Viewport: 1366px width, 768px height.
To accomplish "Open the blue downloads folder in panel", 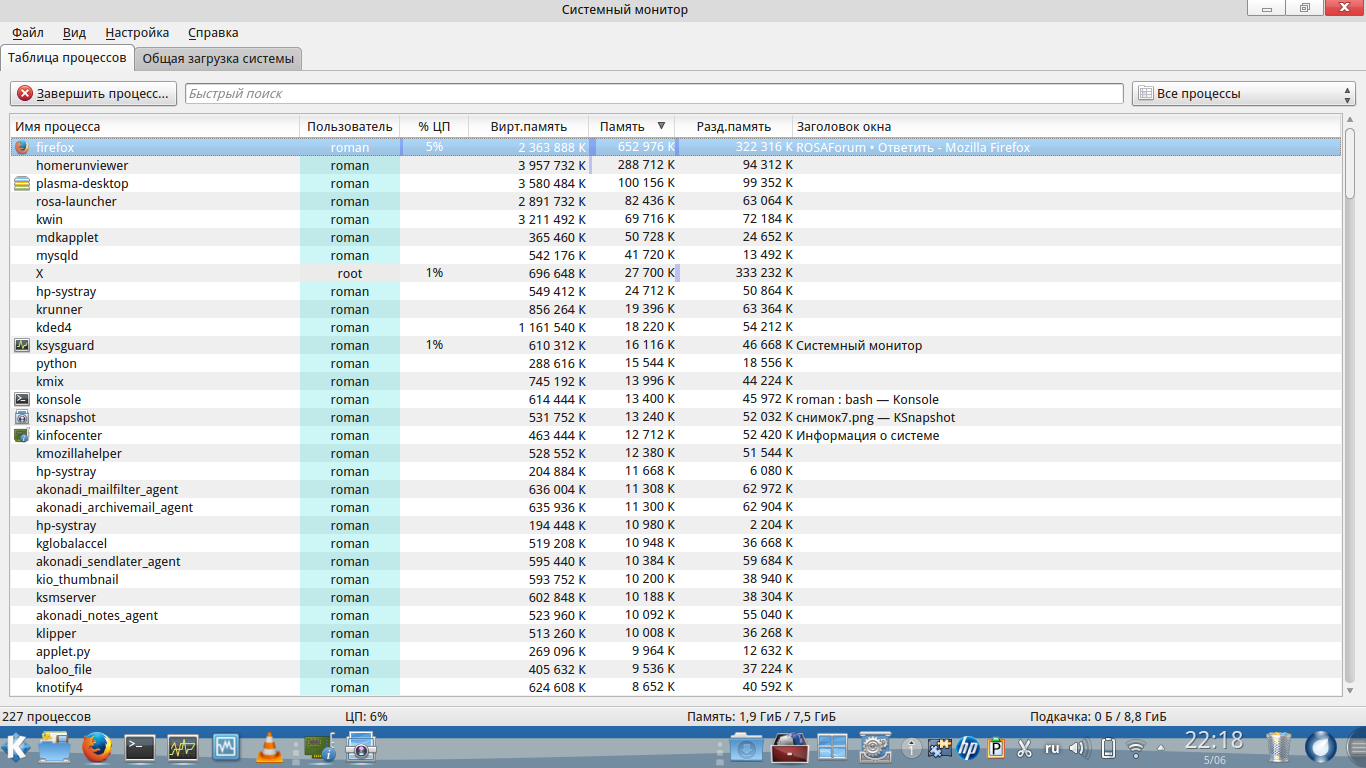I will (746, 747).
